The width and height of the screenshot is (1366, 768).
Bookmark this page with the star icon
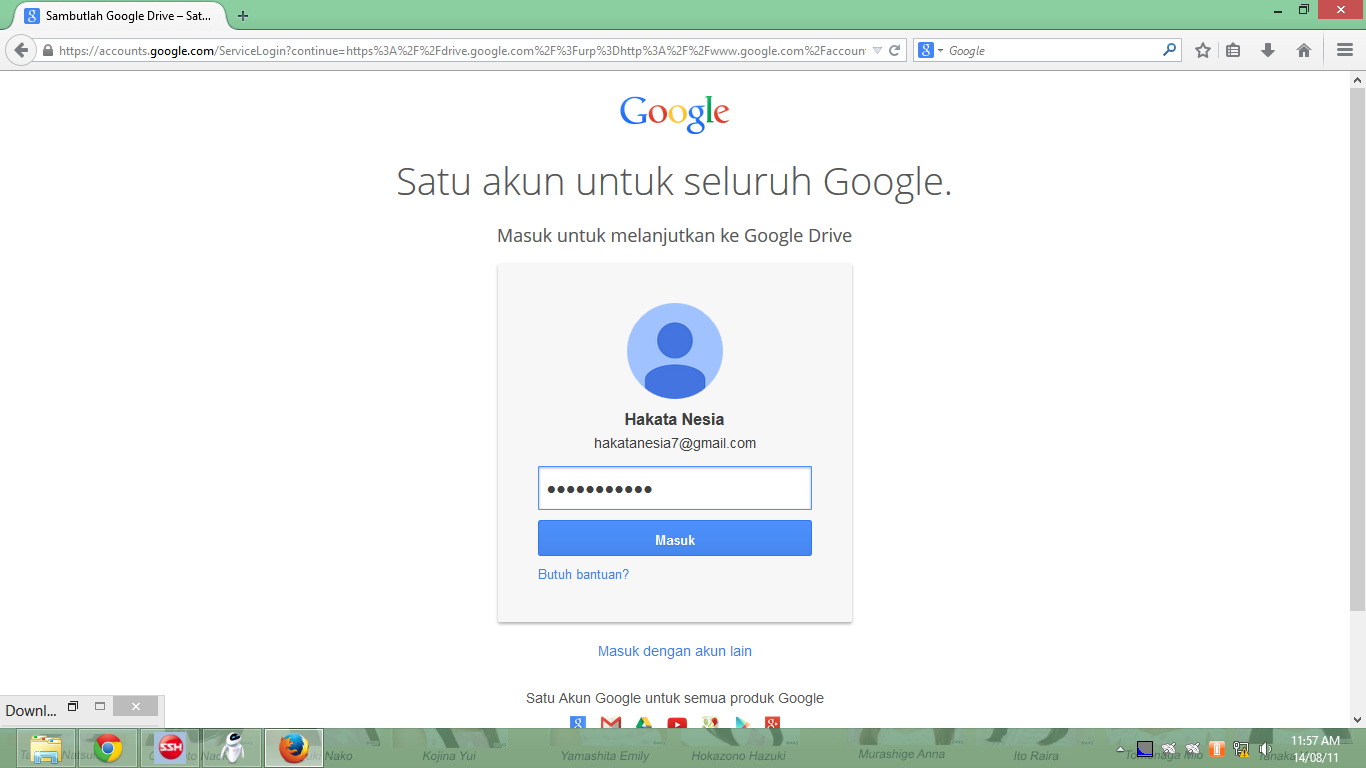point(1203,50)
